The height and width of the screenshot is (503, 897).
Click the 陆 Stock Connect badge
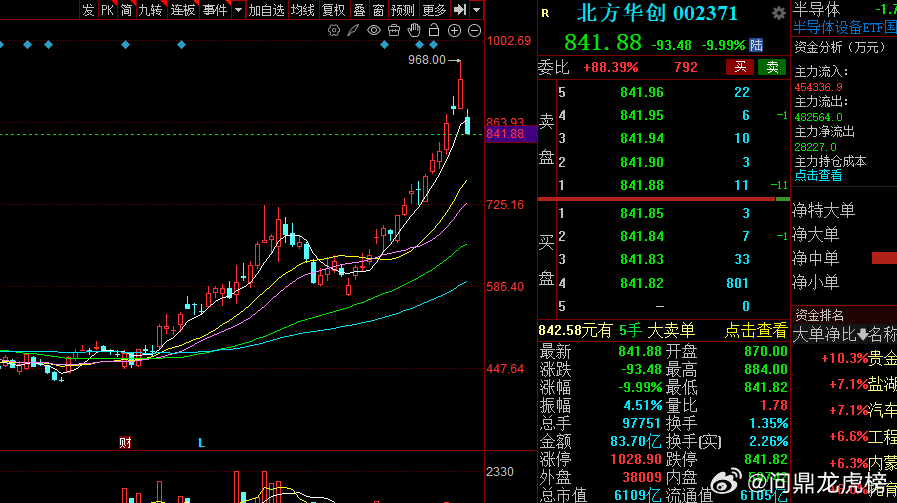click(756, 45)
